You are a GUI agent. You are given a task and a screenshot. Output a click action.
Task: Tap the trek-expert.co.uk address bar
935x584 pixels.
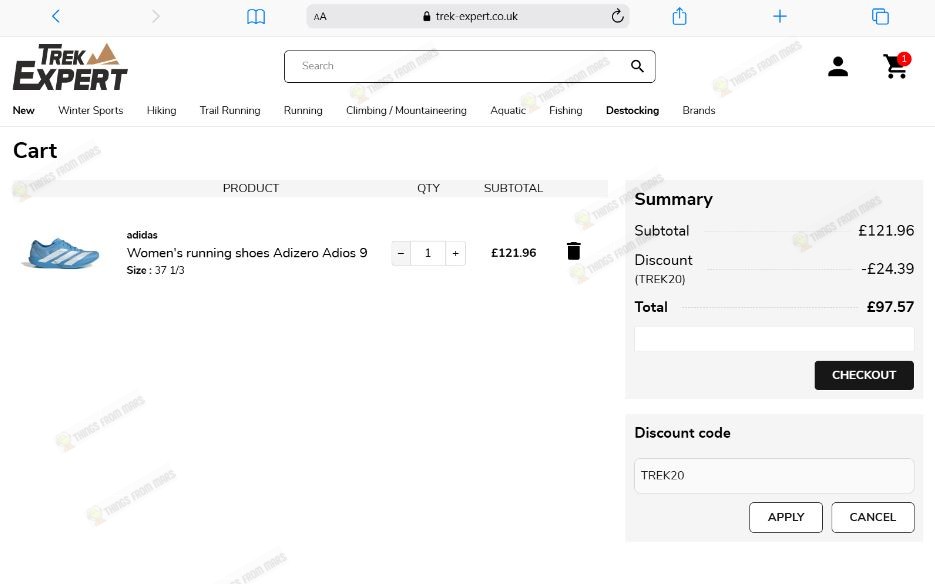pos(468,16)
